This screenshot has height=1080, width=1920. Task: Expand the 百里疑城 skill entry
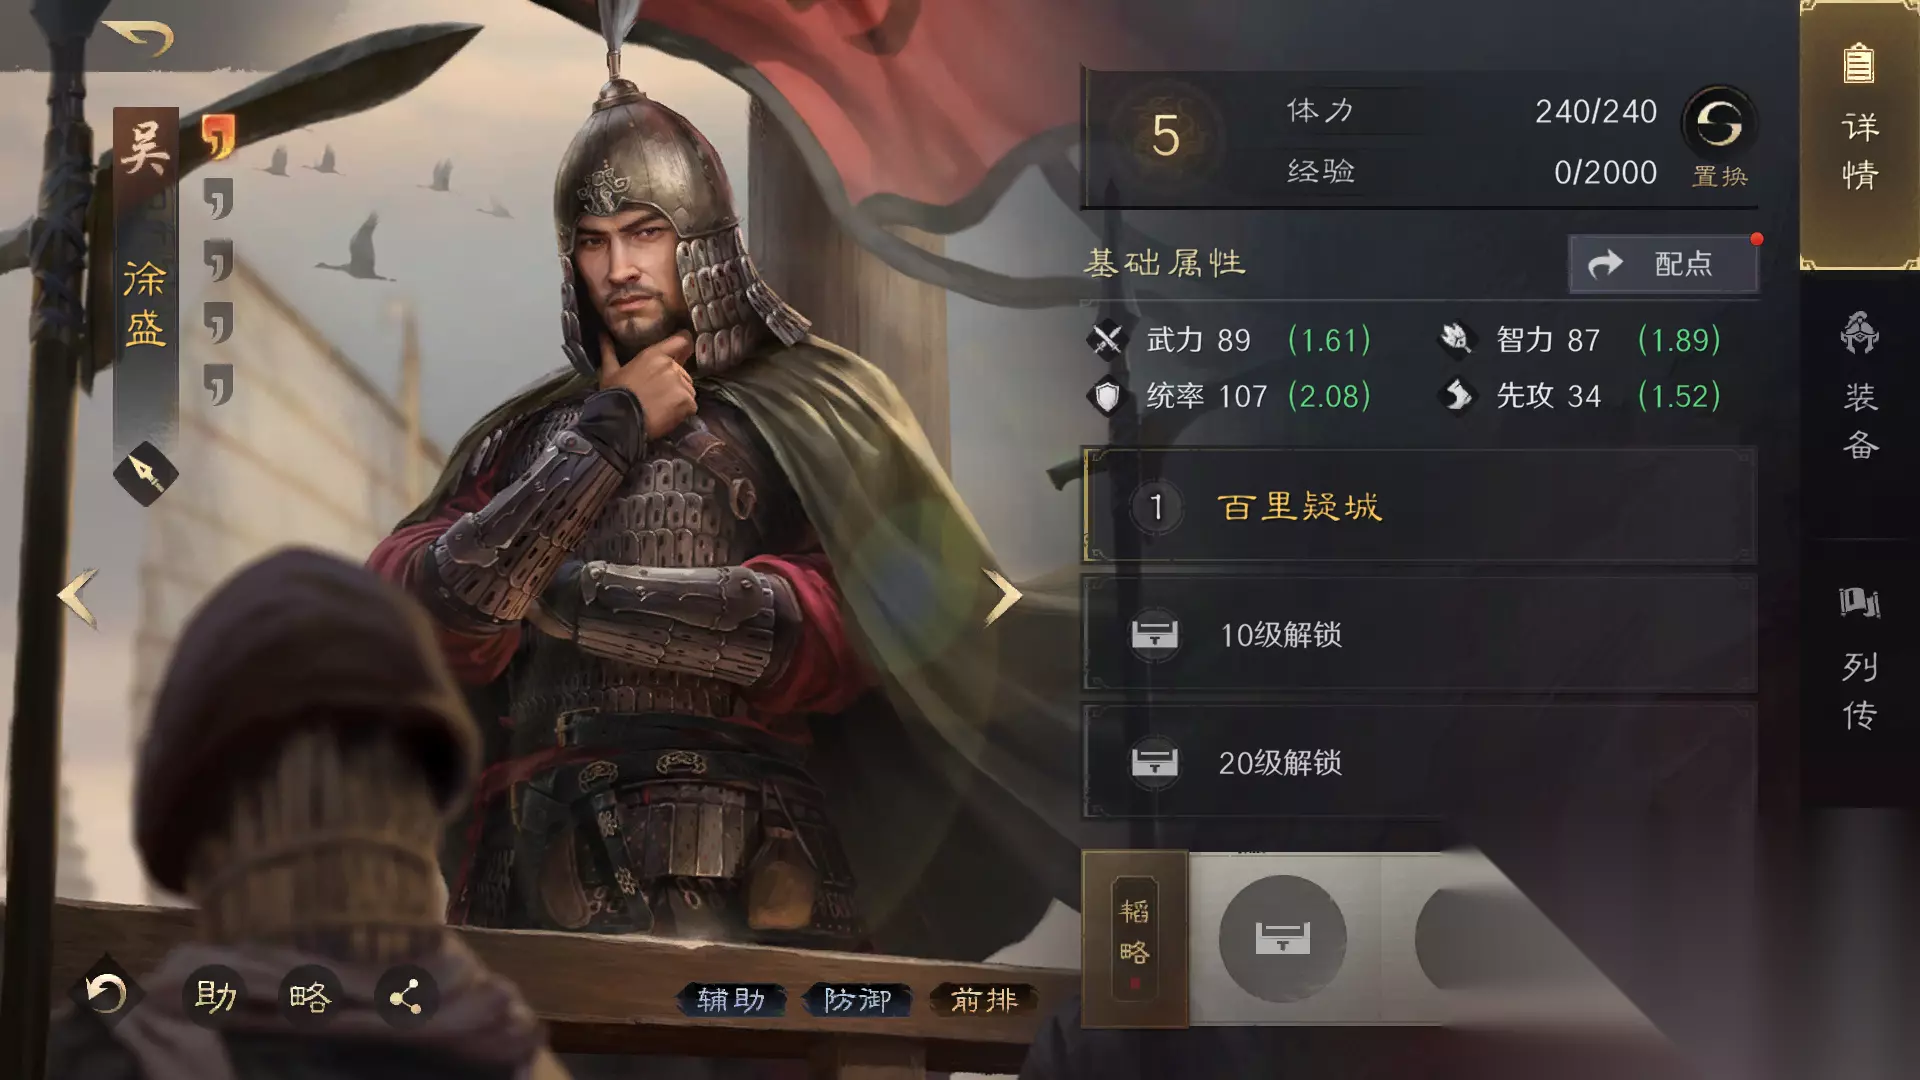[x=1419, y=506]
